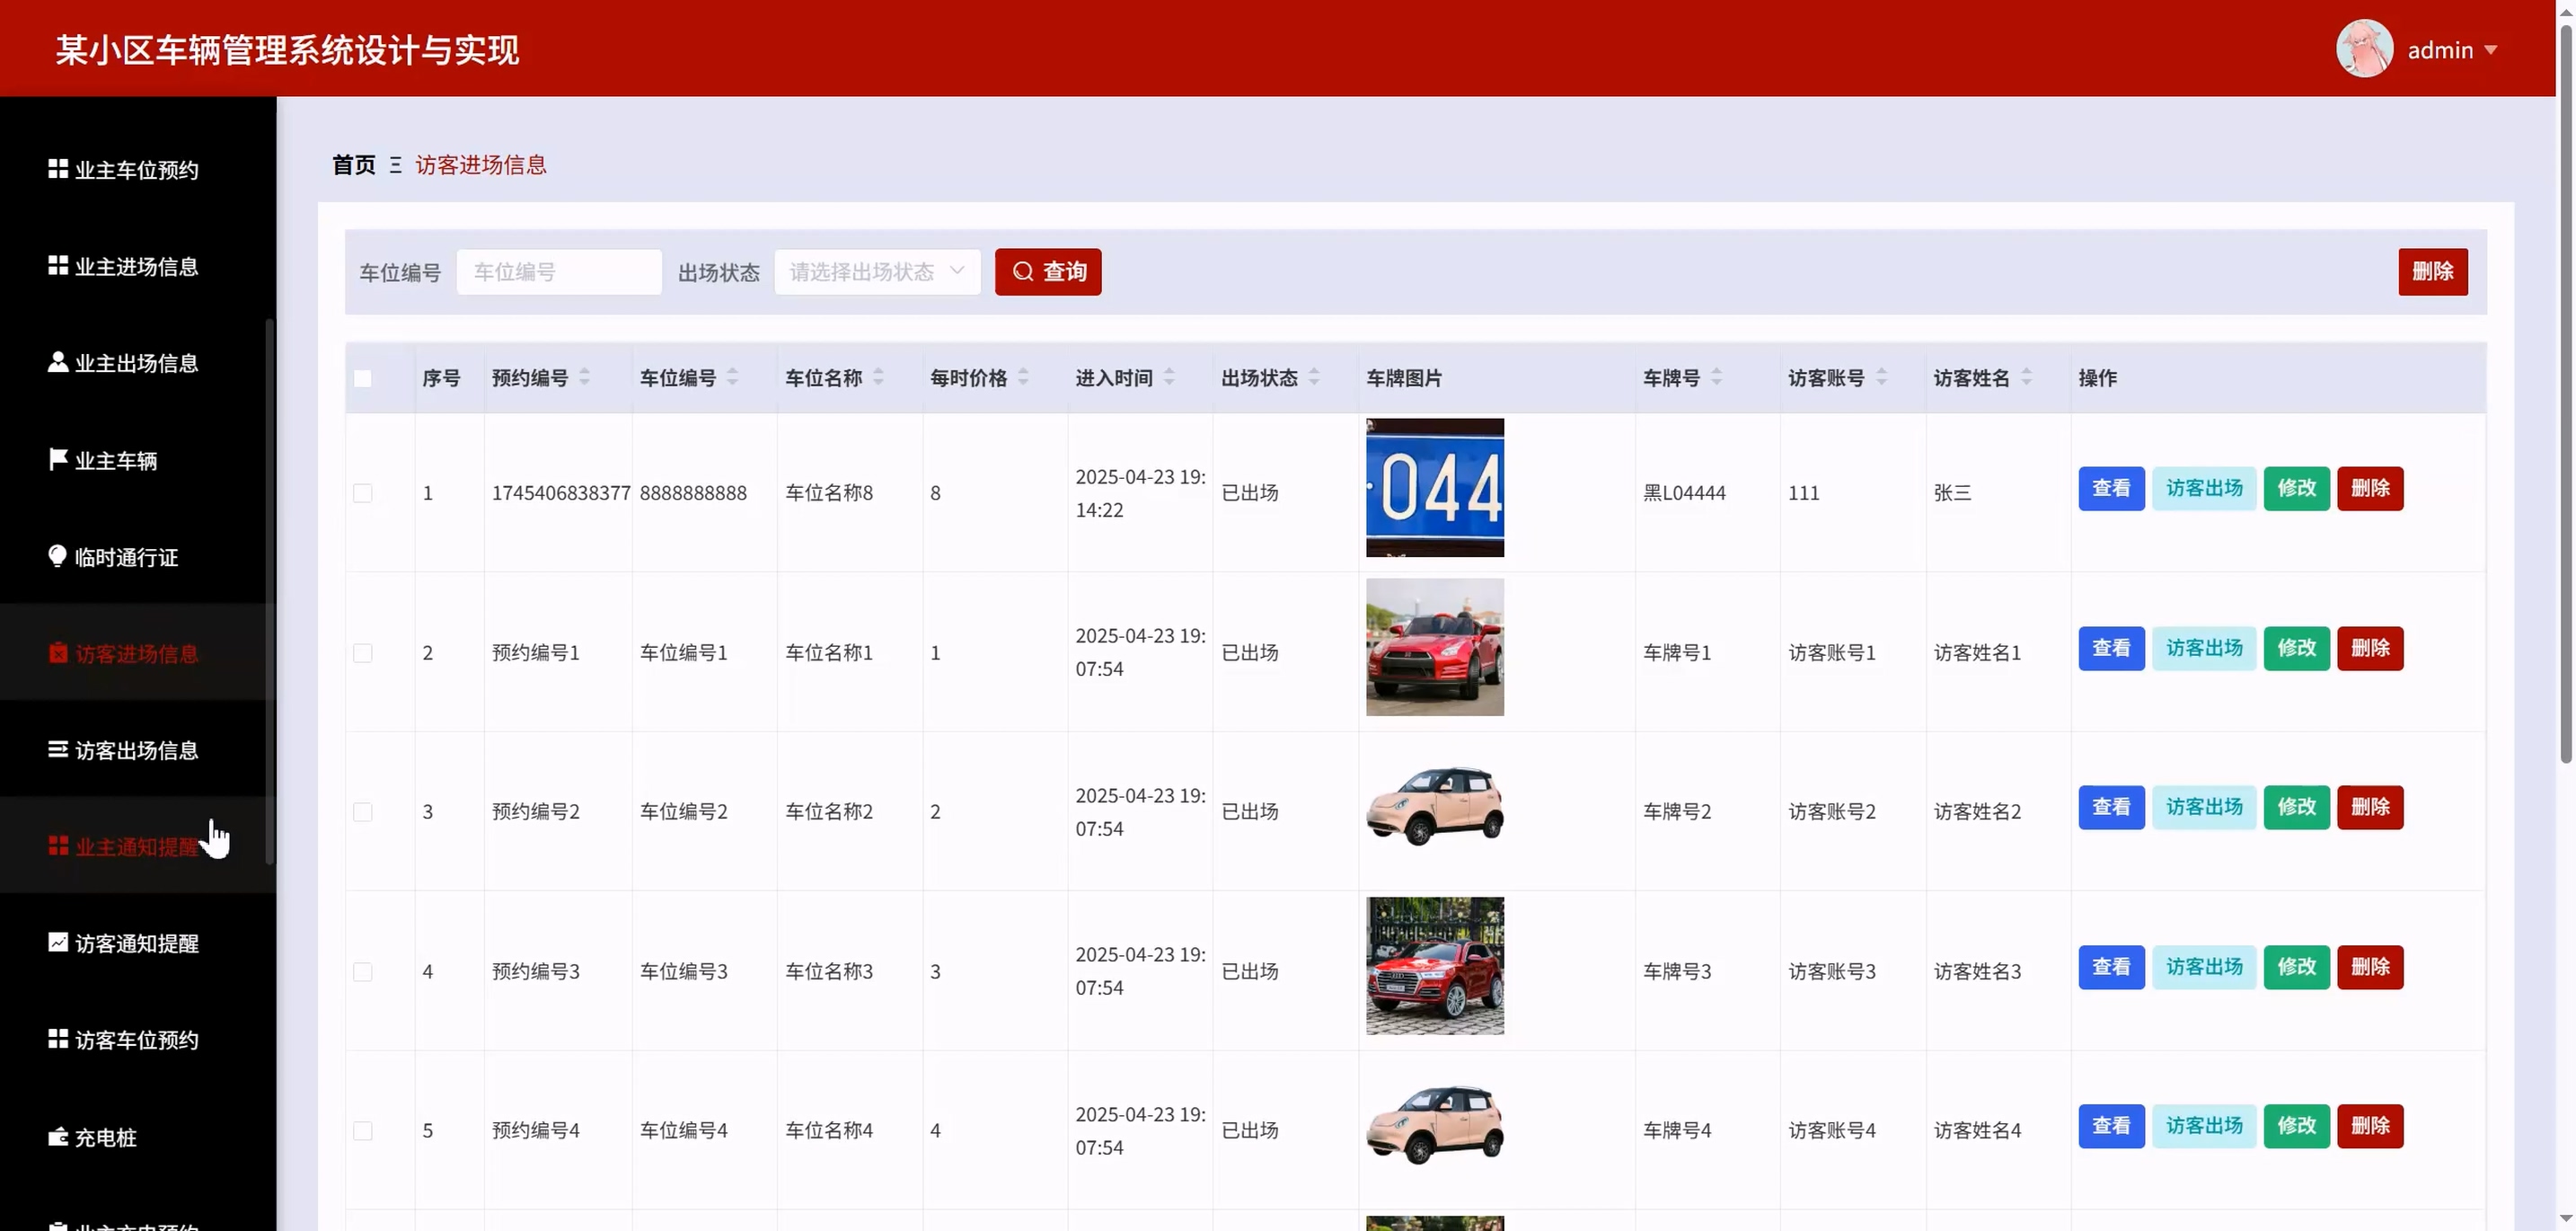Go to 访客车位预约 menu item

click(x=136, y=1040)
